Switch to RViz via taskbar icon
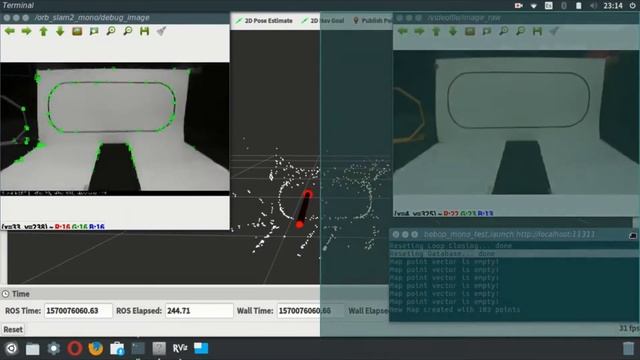 click(x=180, y=349)
